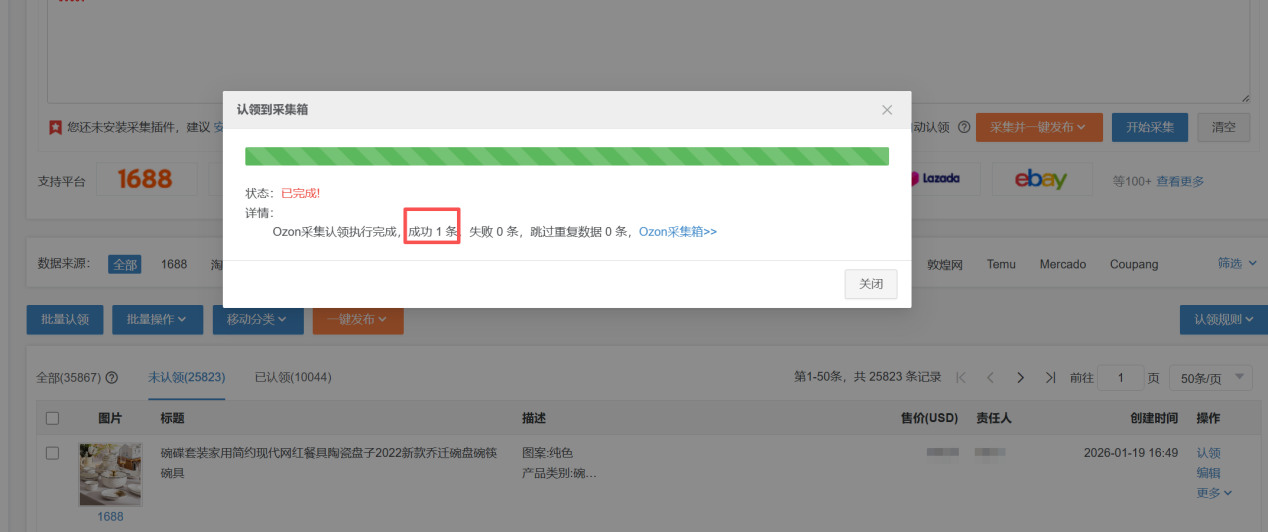The image size is (1268, 532).
Task: Check the first product row checkbox
Action: click(53, 453)
